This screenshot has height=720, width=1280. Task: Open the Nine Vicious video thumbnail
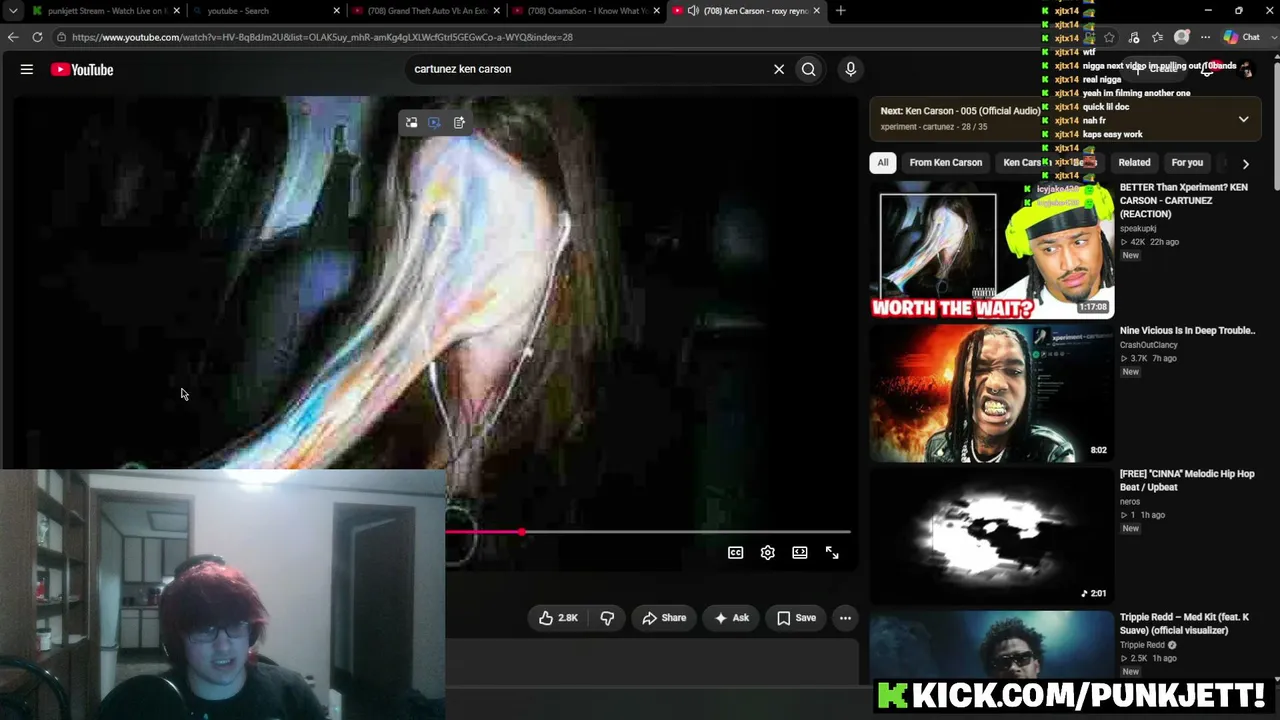point(991,393)
